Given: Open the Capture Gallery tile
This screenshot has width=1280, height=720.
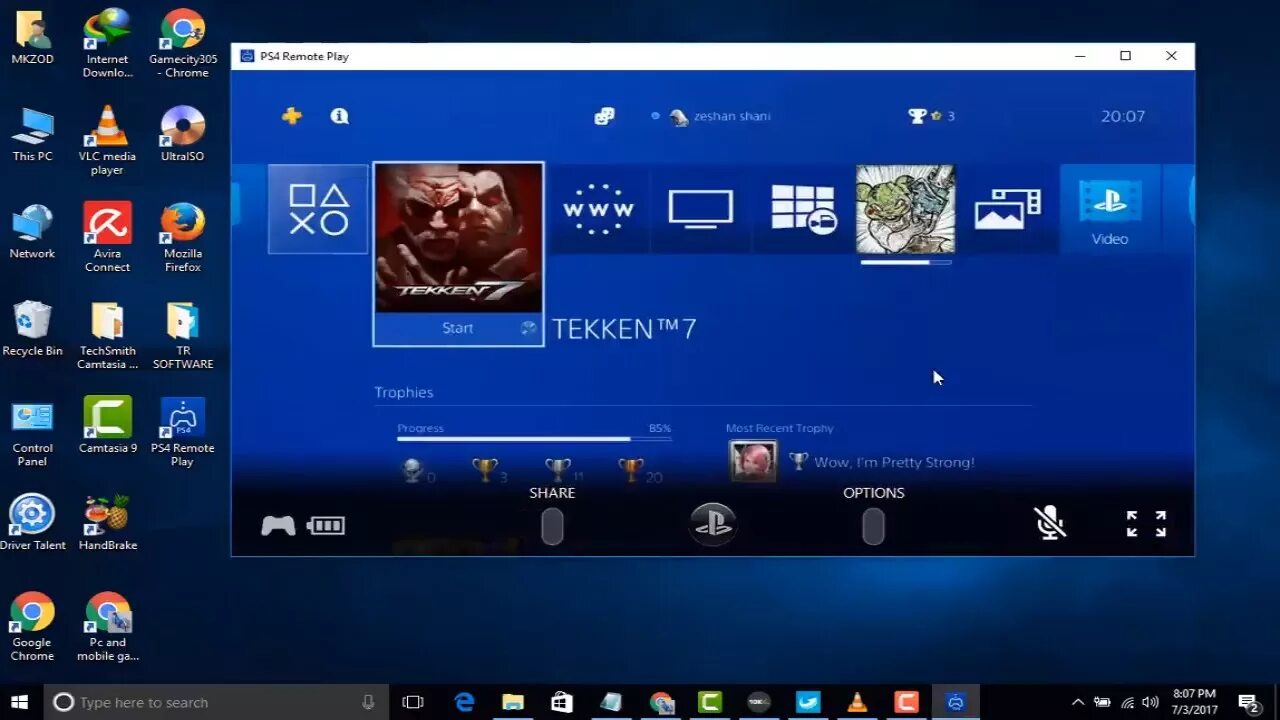Looking at the screenshot, I should point(1007,209).
